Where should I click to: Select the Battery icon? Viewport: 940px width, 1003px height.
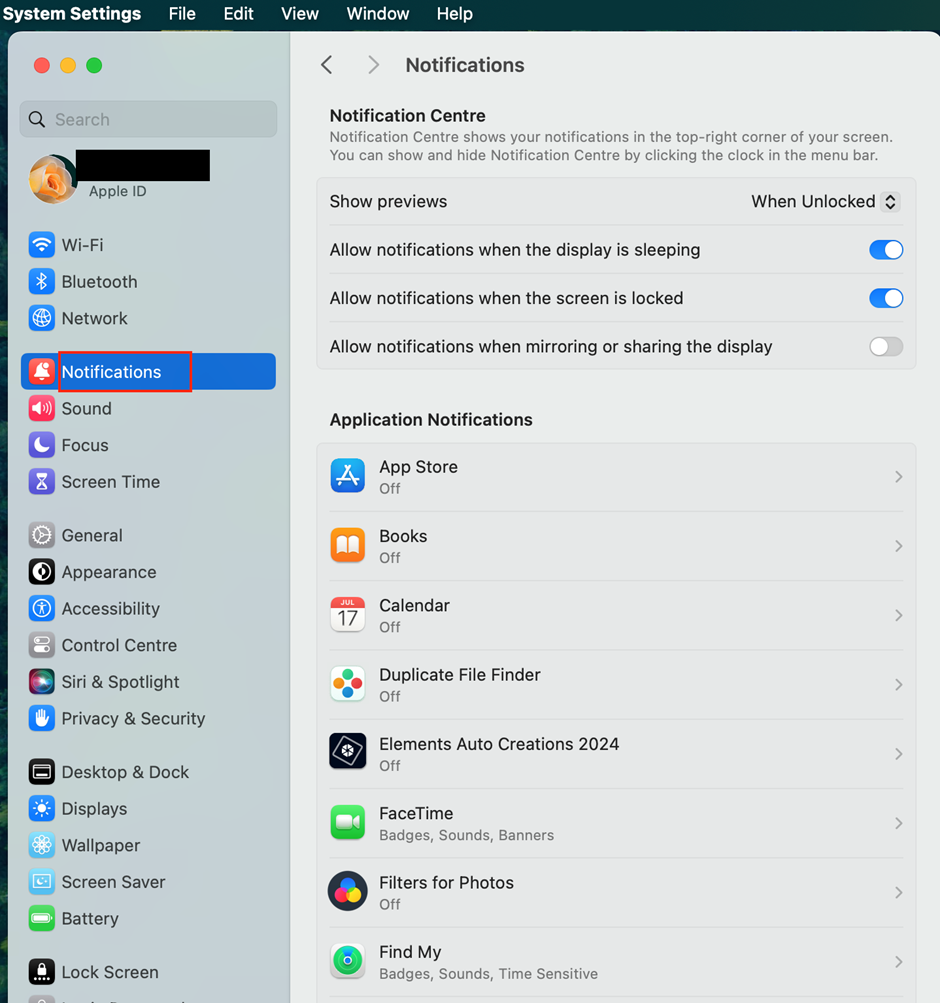point(42,919)
